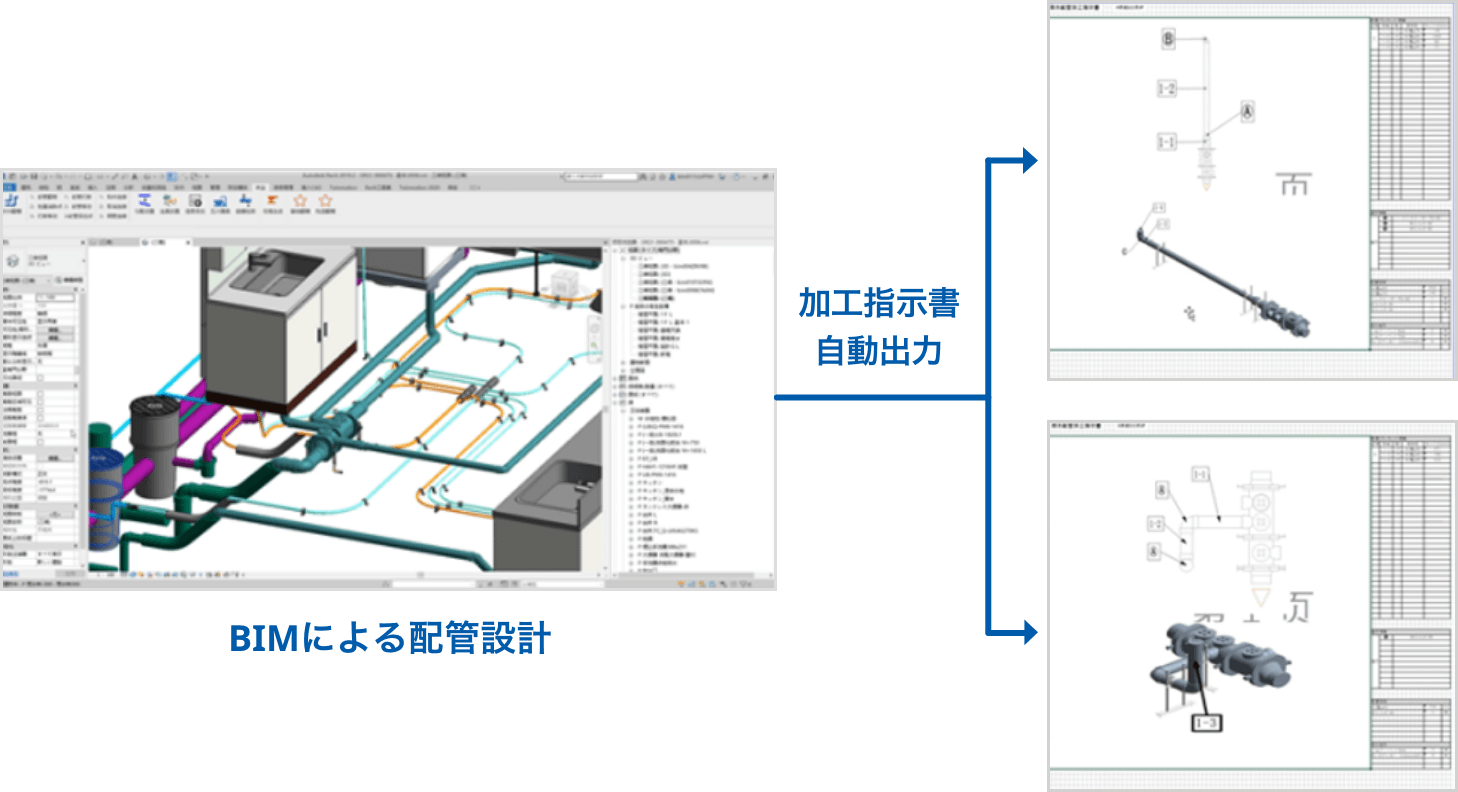Collapse the root views node in Project Browser
This screenshot has height=792, width=1458.
click(x=615, y=250)
